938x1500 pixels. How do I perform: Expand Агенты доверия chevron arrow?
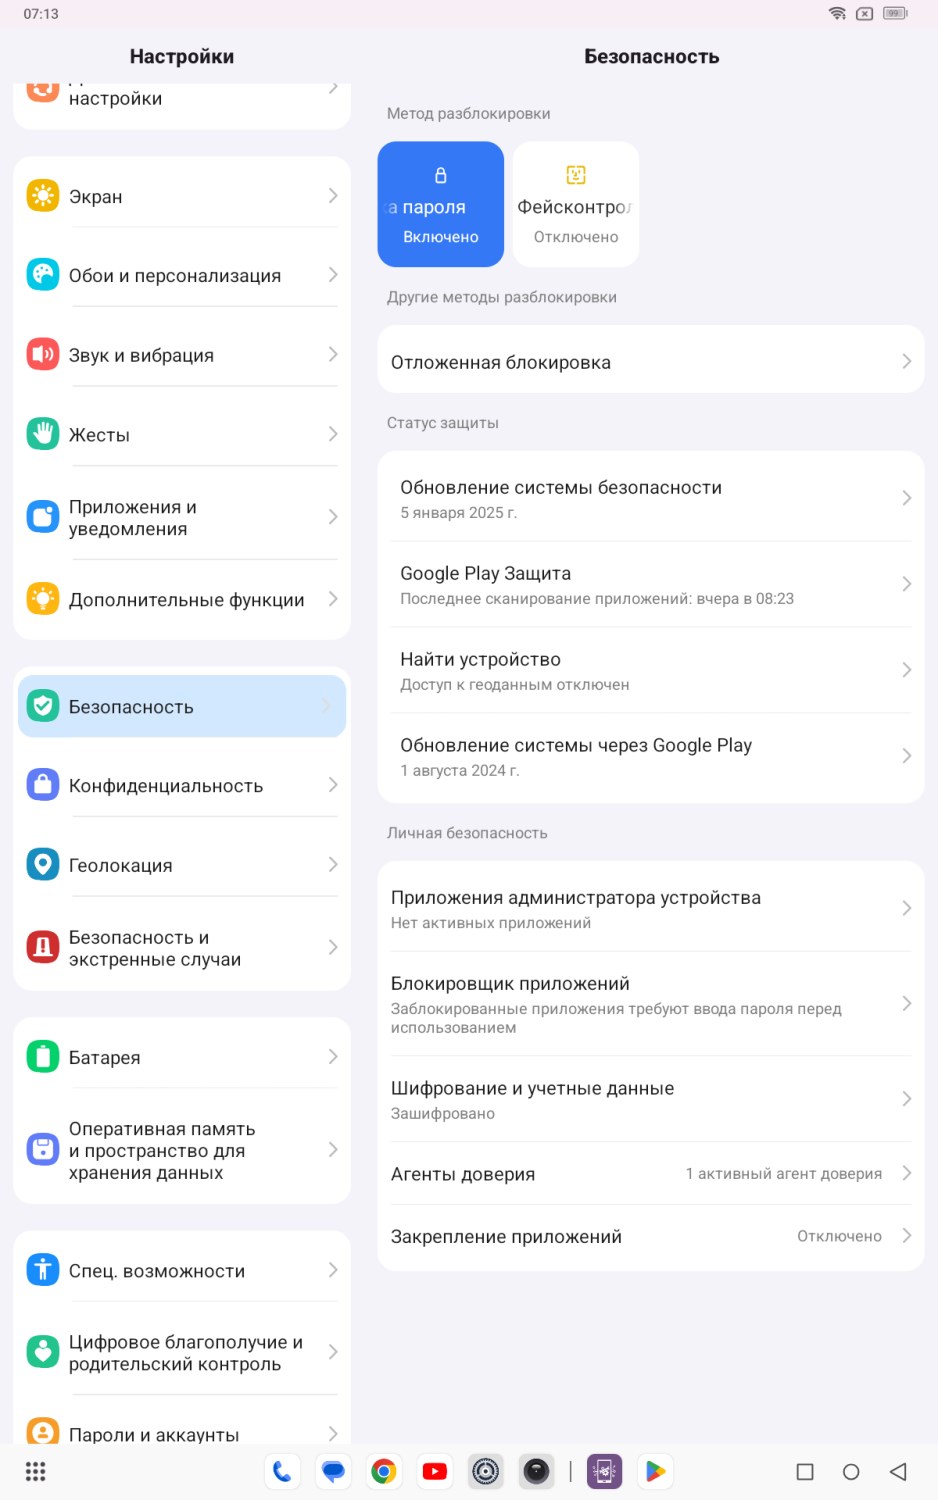point(906,1173)
